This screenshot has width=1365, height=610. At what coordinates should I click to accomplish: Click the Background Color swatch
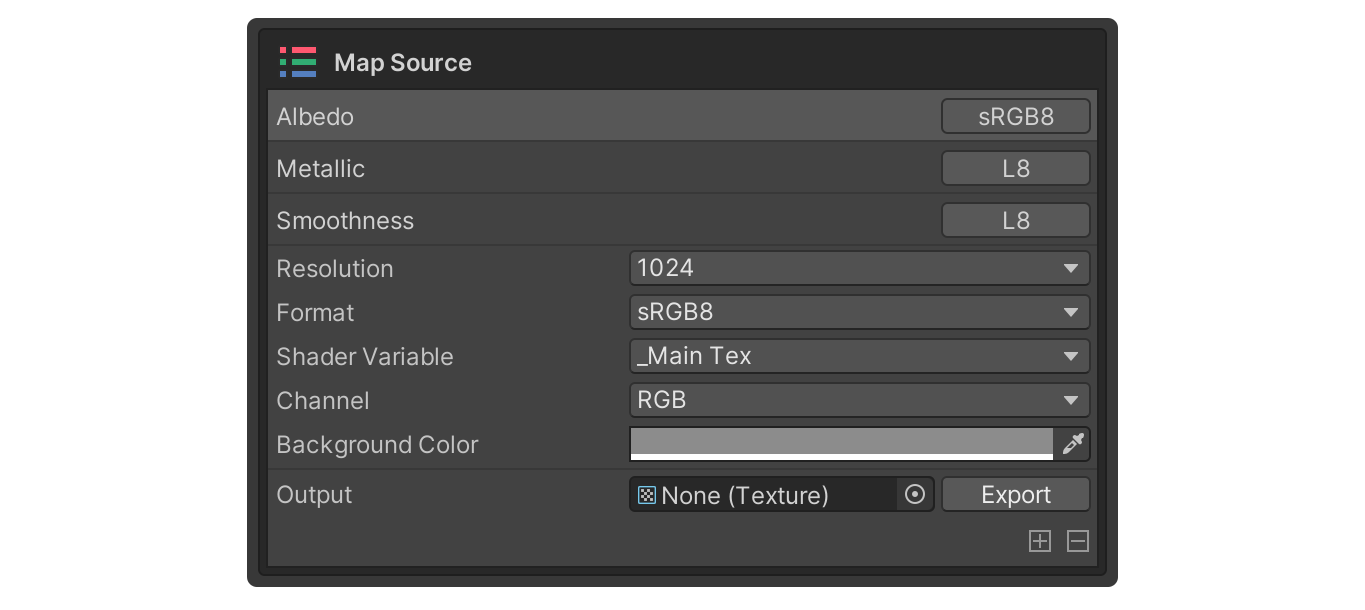click(x=840, y=444)
